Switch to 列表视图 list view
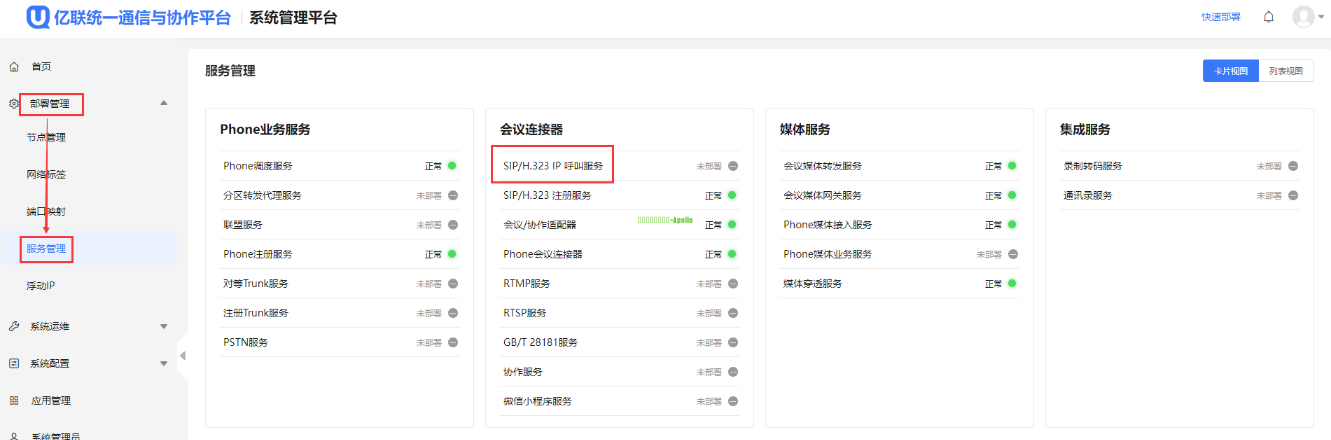 1285,71
